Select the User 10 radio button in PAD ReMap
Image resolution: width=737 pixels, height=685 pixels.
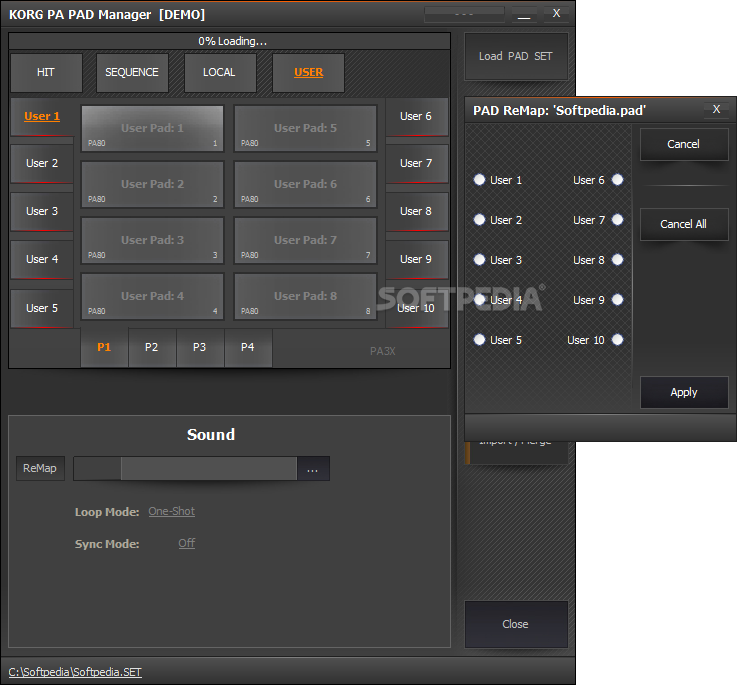(x=618, y=339)
